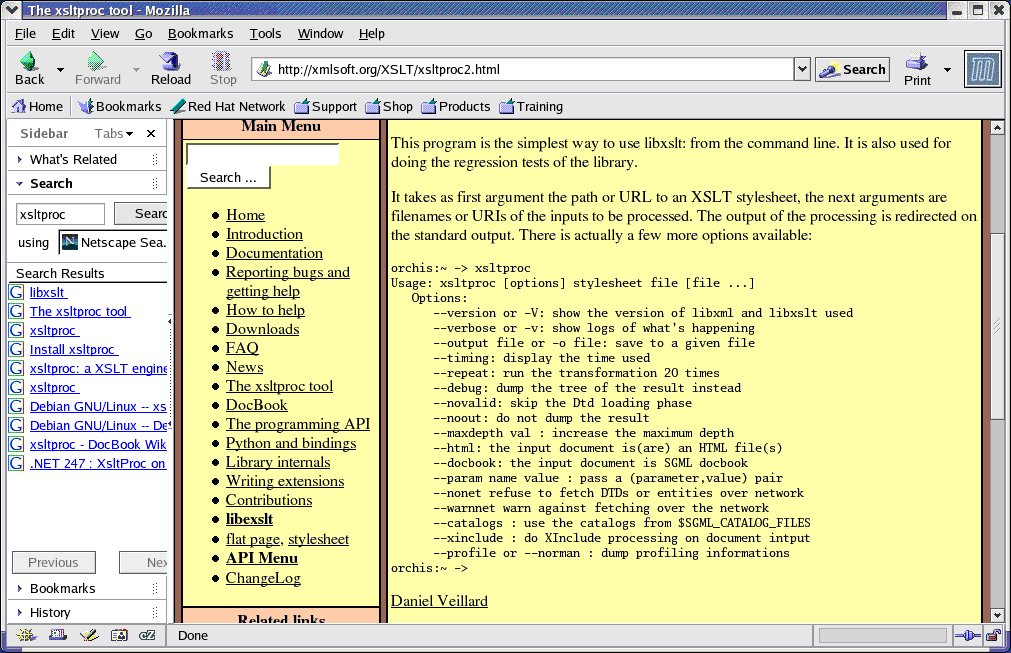Open the Home item in the personal toolbar

click(x=37, y=106)
